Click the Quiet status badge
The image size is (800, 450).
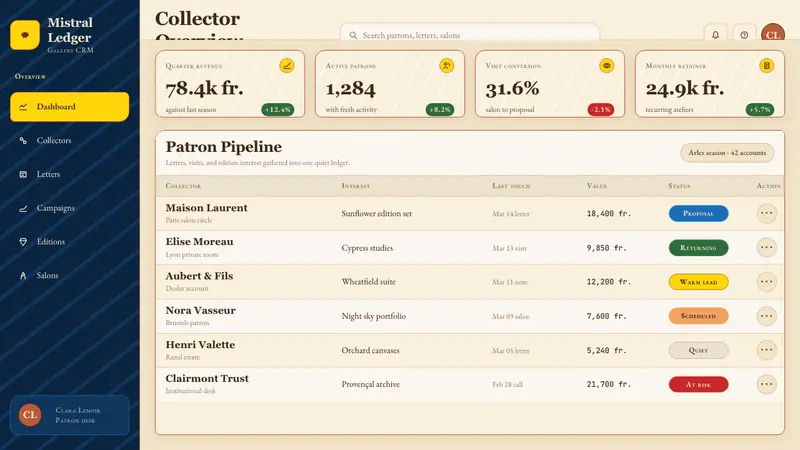point(698,350)
